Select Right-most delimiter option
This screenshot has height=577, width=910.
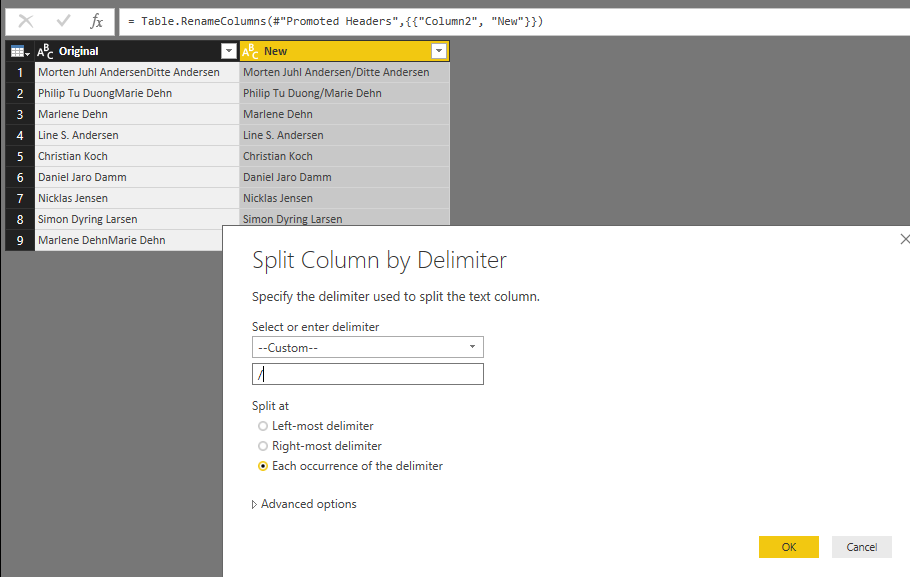[320, 446]
